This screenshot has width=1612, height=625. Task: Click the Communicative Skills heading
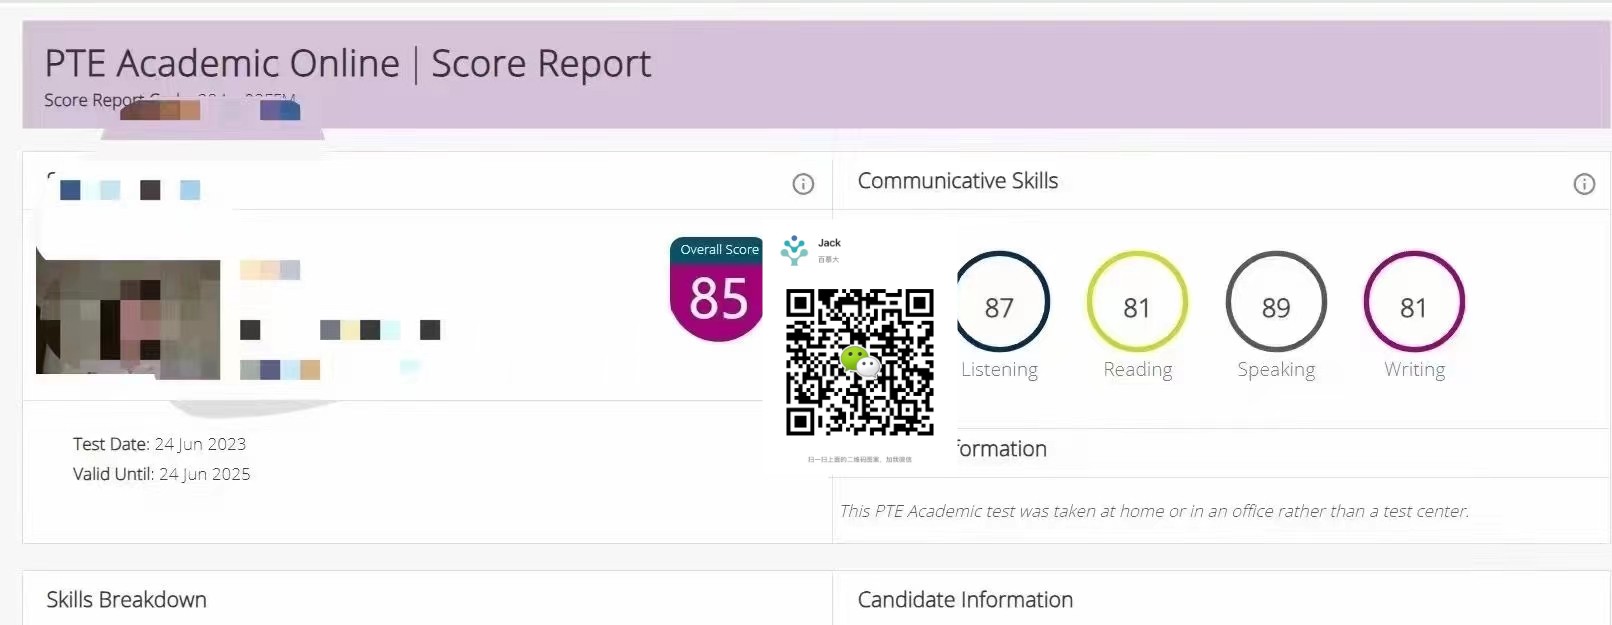pyautogui.click(x=958, y=181)
